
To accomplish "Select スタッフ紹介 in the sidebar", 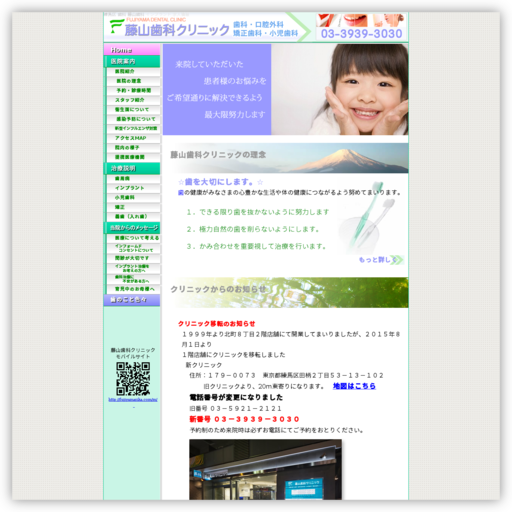I will pos(133,100).
